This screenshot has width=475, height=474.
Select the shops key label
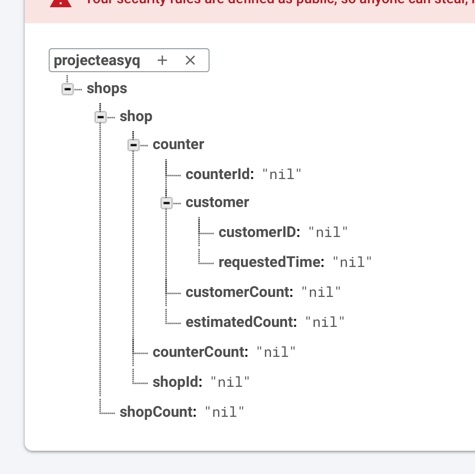tap(107, 89)
